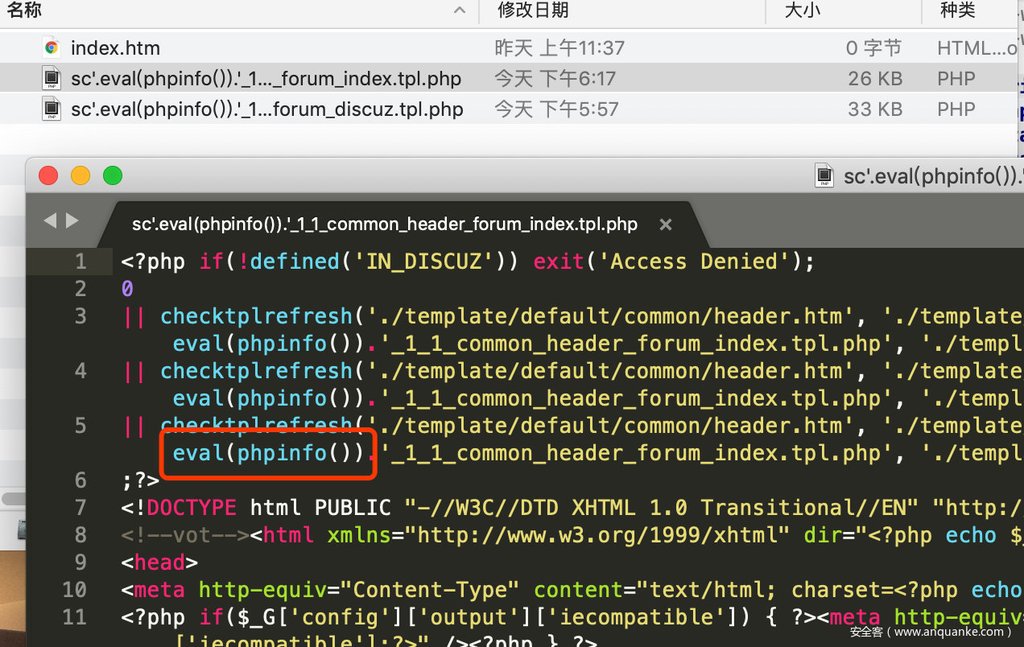
Task: Click the xmlns attribute on line 8
Action: [365, 535]
